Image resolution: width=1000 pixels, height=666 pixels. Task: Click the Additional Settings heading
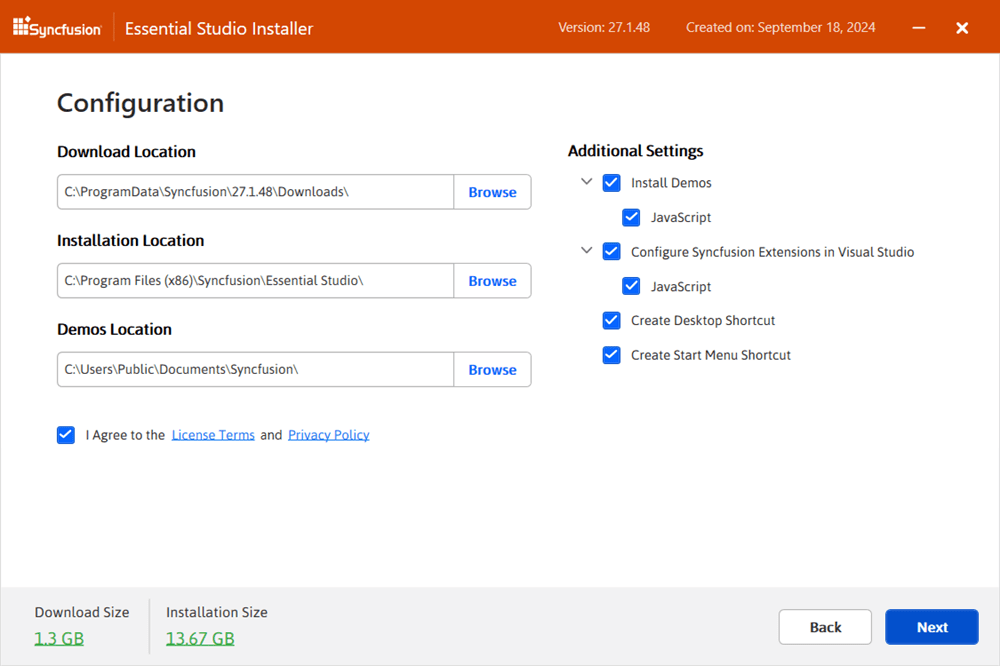635,151
